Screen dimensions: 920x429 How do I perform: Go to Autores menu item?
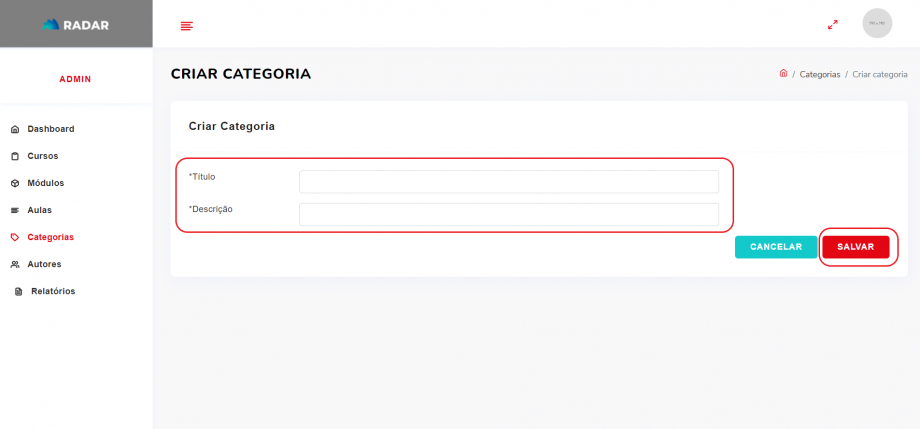[44, 264]
